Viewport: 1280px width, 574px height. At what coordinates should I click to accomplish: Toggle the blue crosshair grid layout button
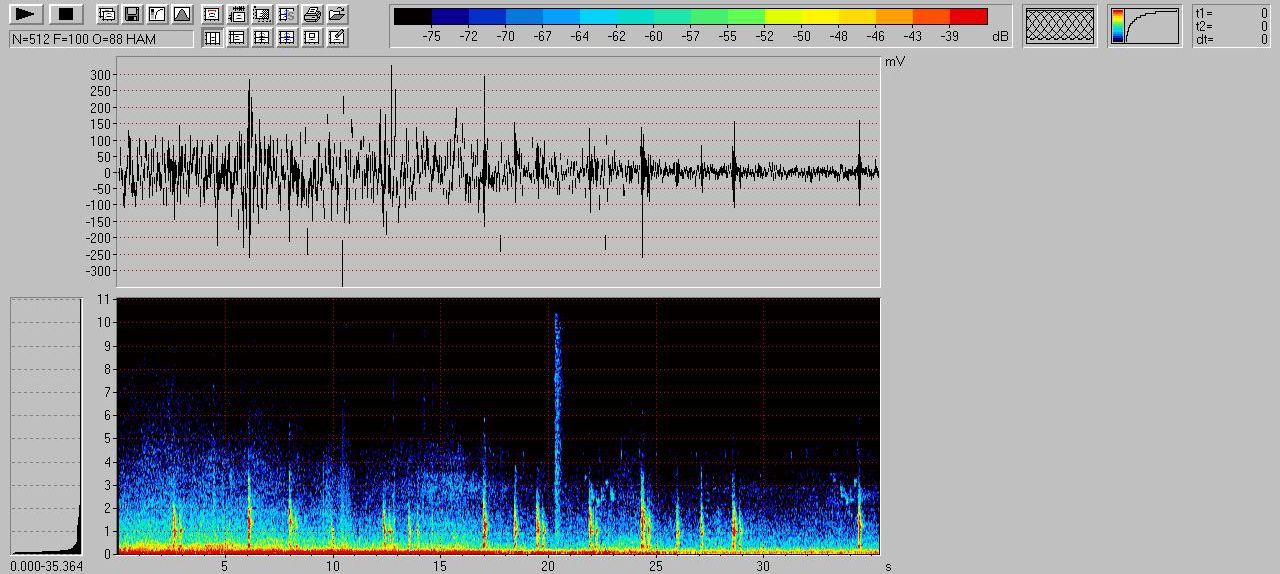pyautogui.click(x=287, y=38)
